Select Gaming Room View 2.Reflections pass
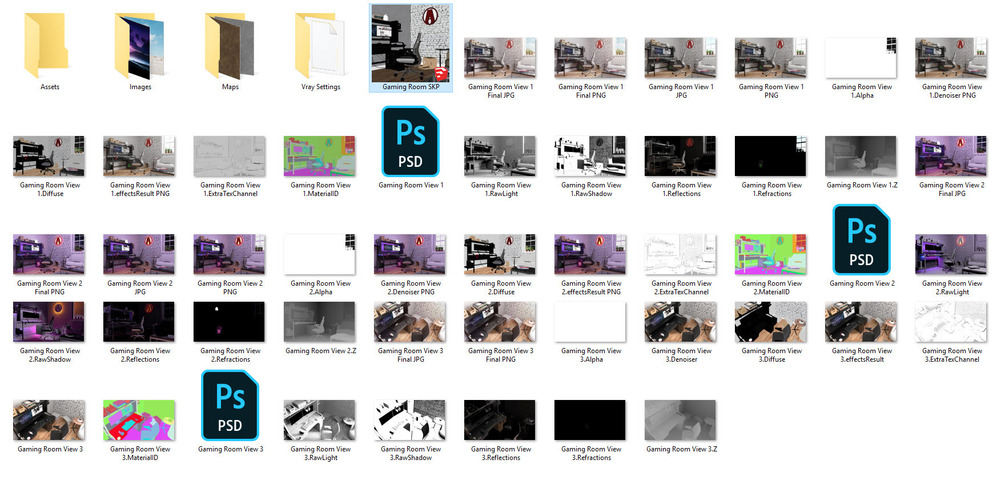This screenshot has width=1005, height=504. (x=140, y=323)
